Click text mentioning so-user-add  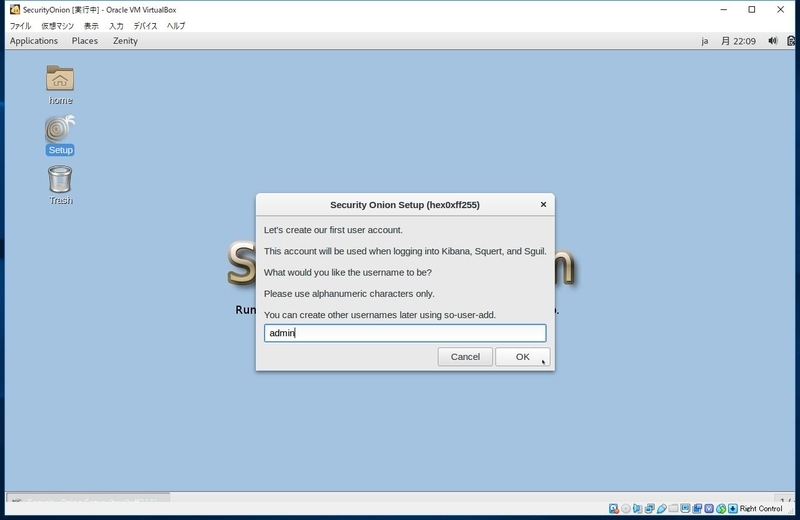(380, 314)
